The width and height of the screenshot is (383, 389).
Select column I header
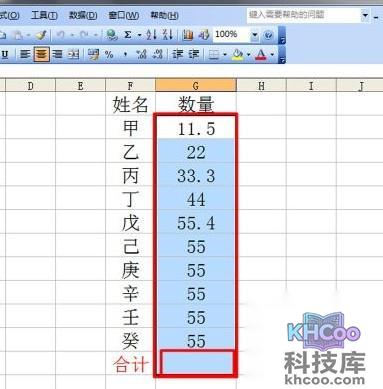[311, 86]
